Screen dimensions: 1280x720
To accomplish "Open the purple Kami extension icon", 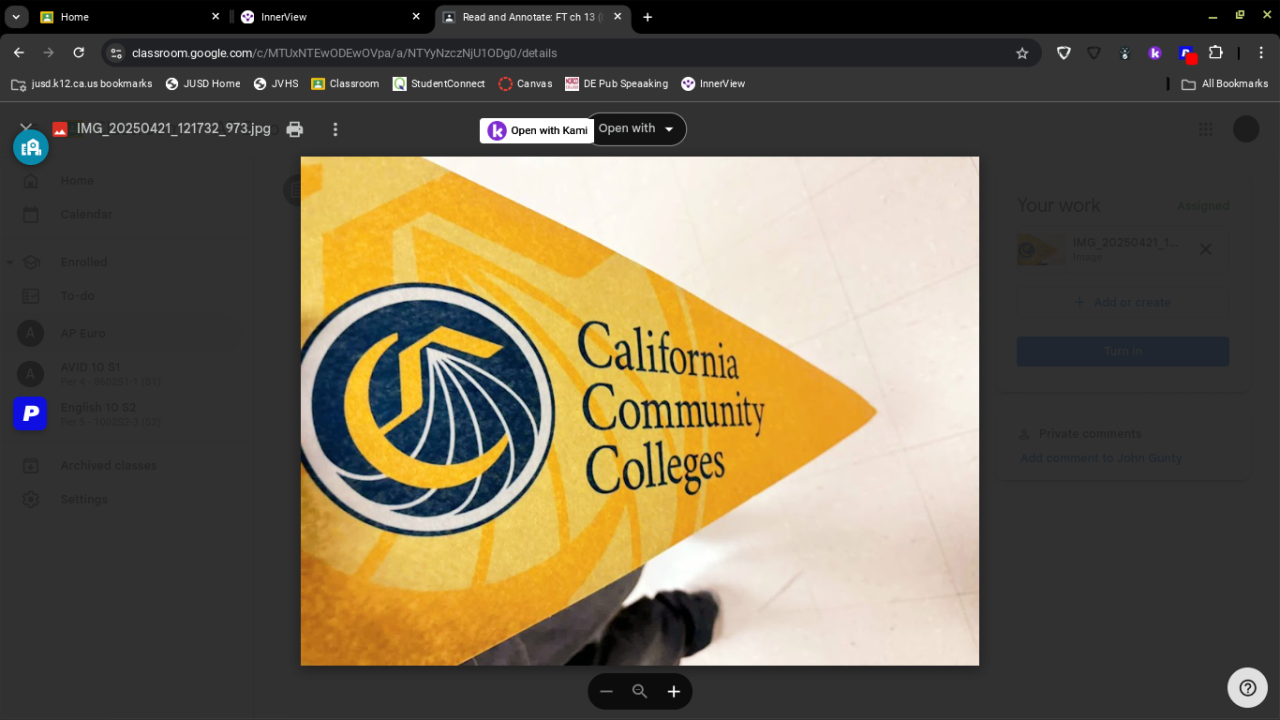I will click(x=1155, y=53).
